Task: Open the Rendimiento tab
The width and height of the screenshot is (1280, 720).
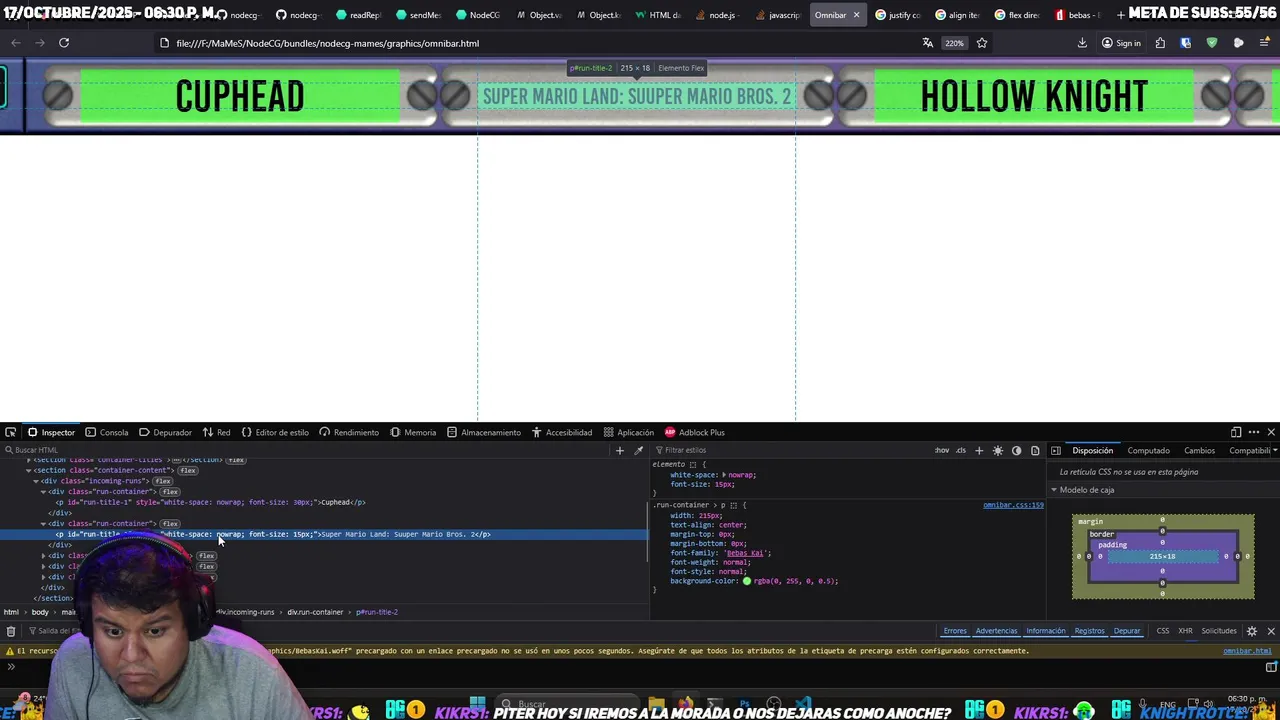Action: click(x=349, y=432)
